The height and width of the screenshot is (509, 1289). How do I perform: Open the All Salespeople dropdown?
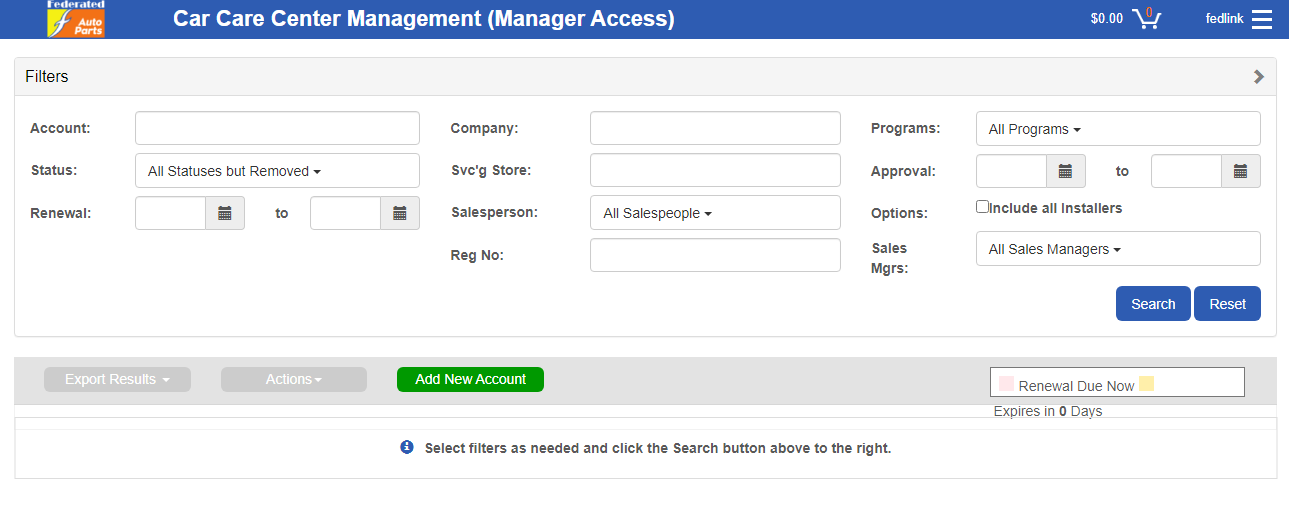pyautogui.click(x=715, y=213)
